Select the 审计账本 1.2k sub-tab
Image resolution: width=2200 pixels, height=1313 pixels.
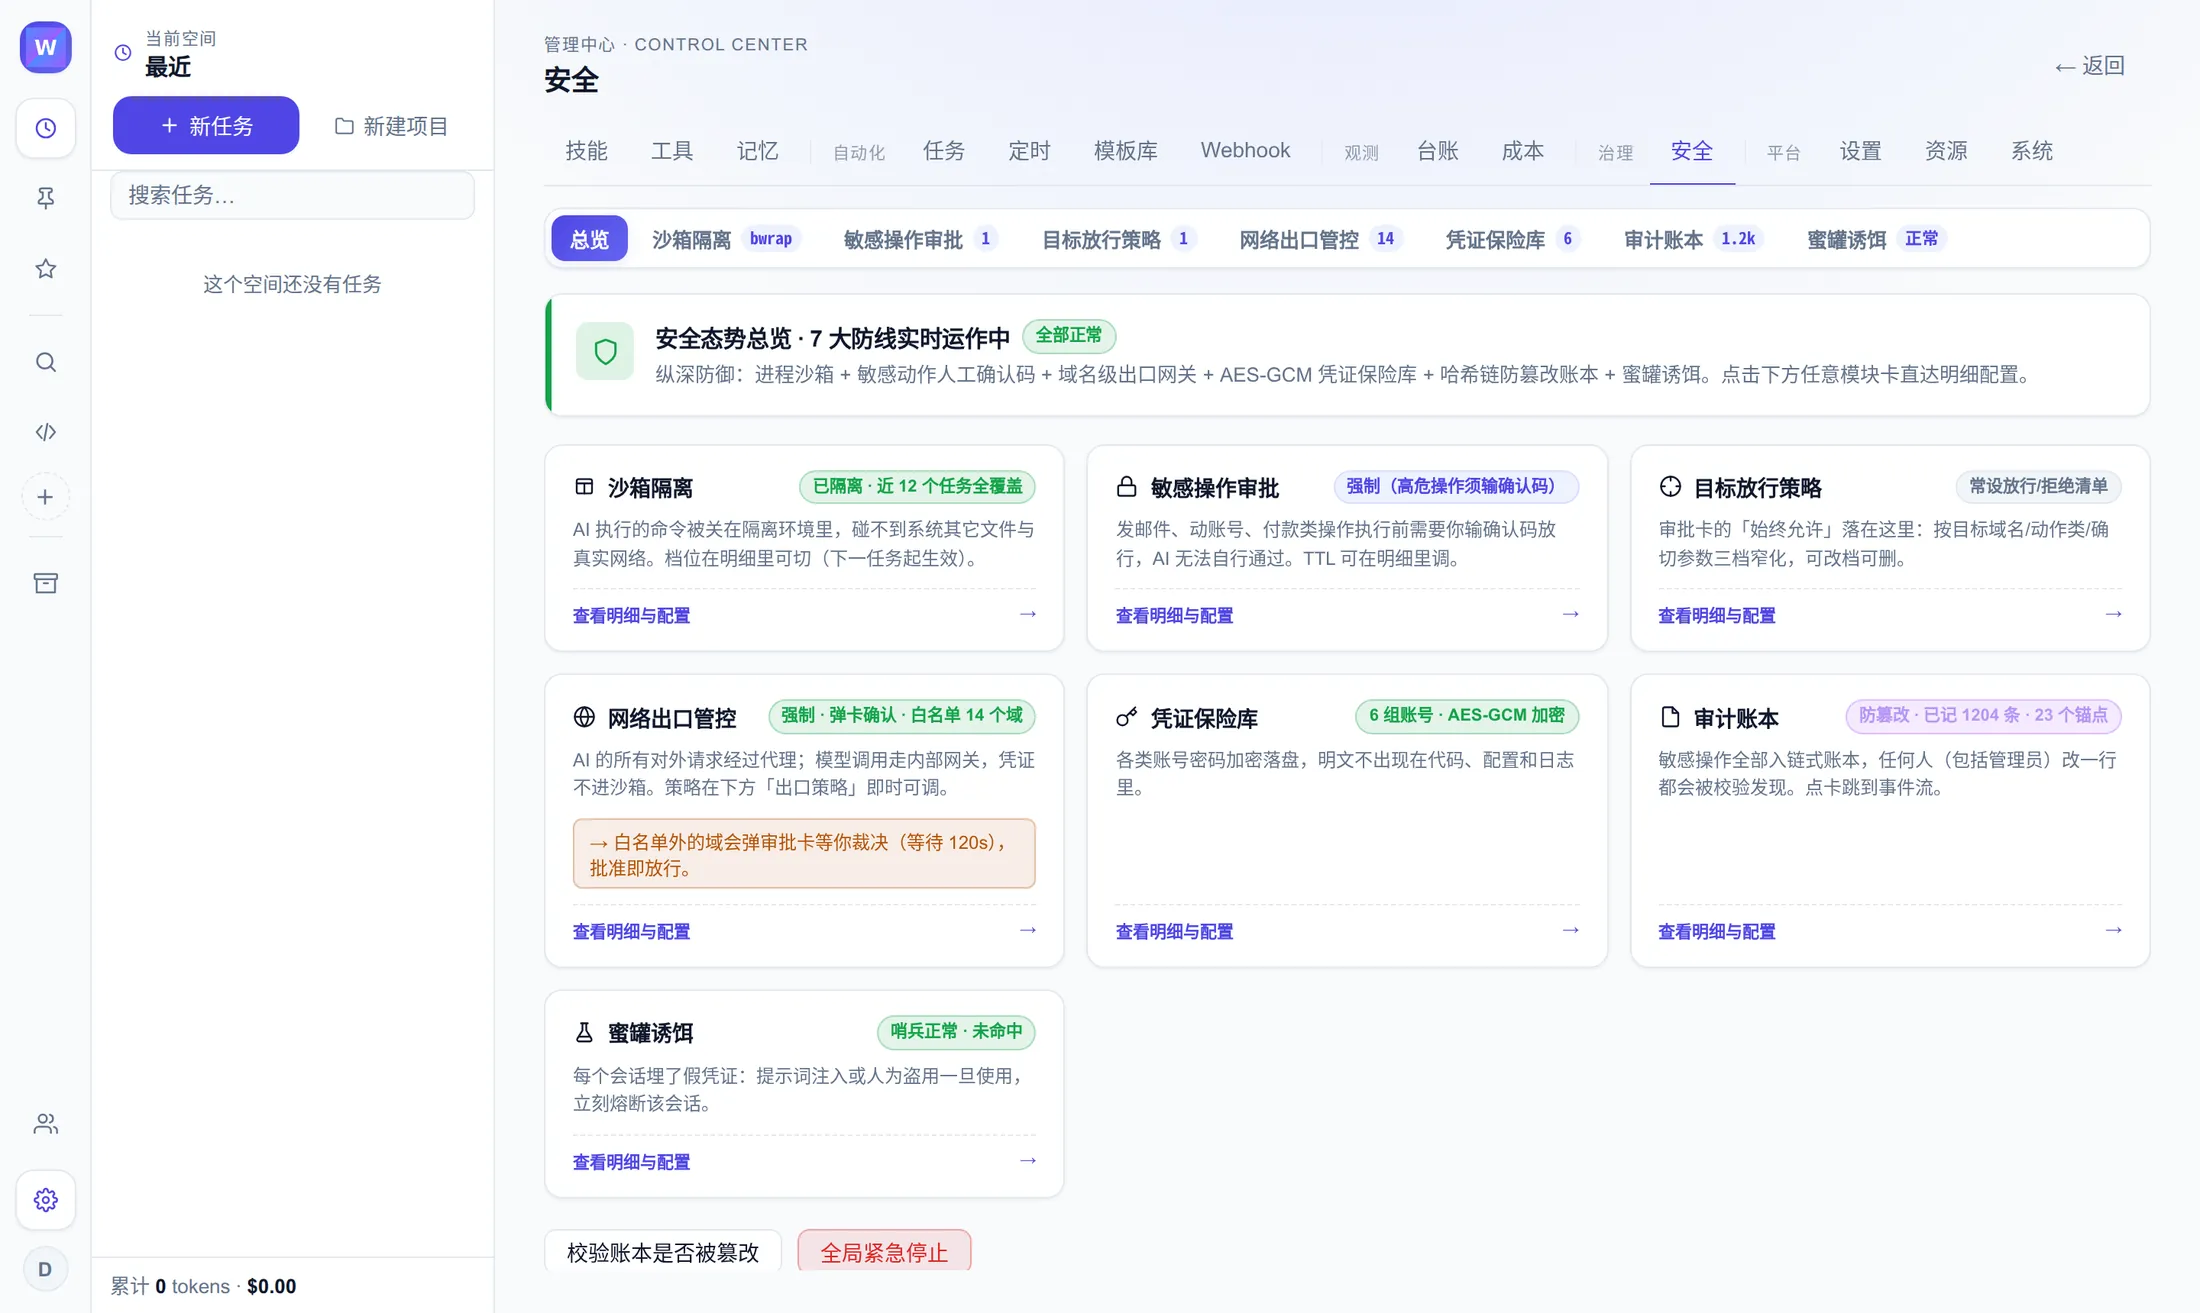click(1692, 239)
